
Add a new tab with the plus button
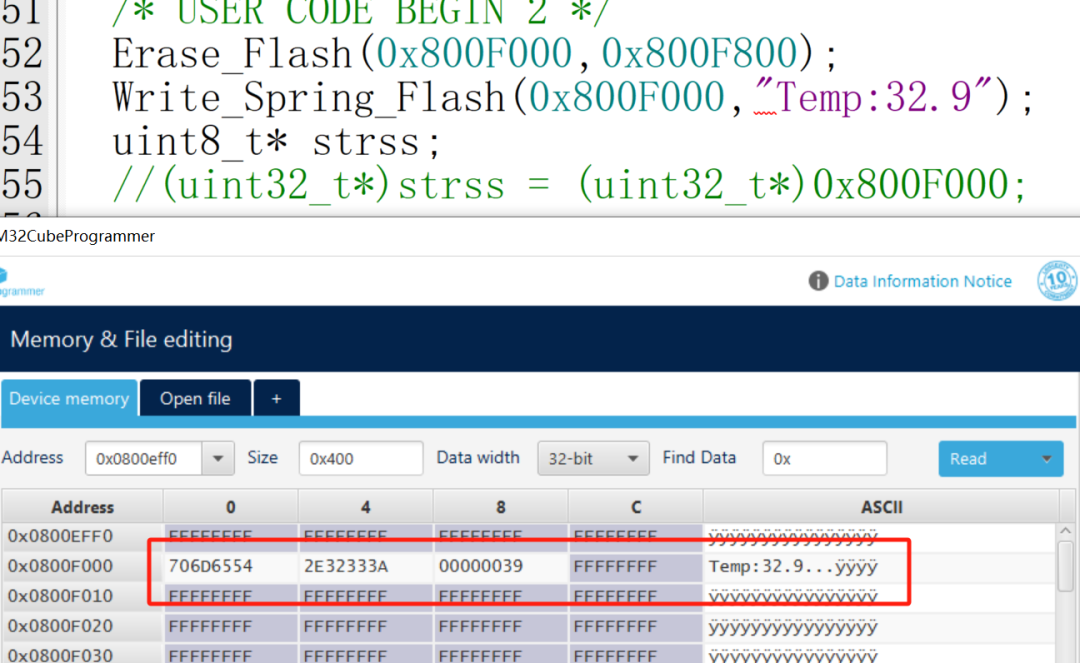(x=277, y=398)
